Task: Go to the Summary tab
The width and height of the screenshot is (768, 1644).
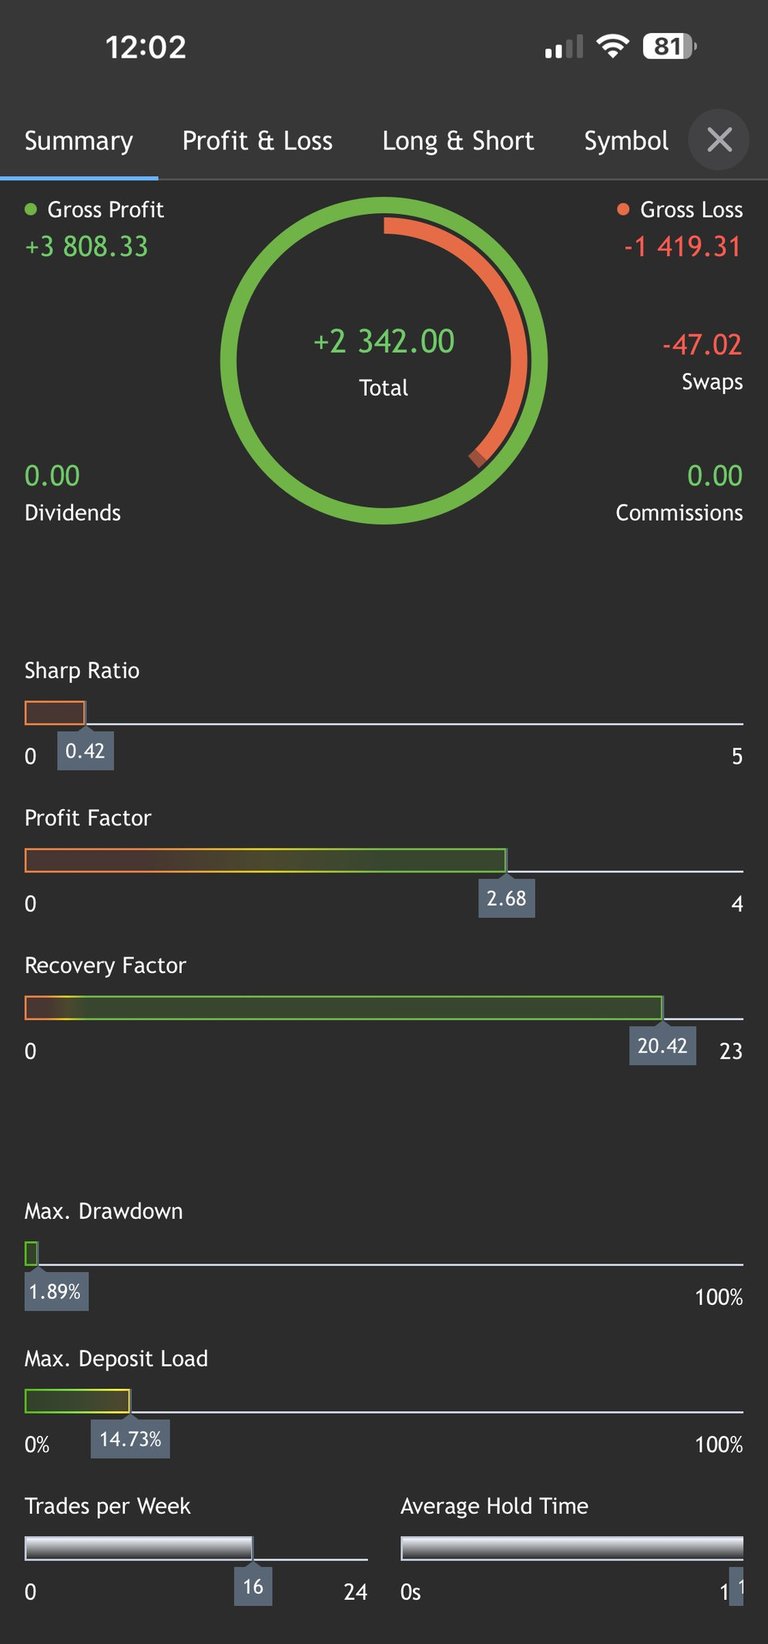Action: (x=78, y=141)
